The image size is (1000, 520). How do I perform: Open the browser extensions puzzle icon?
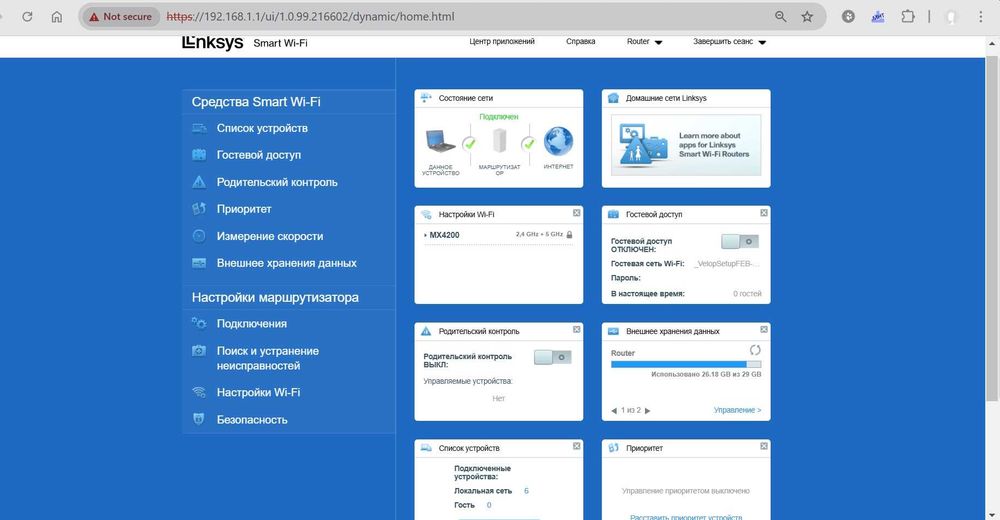908,17
